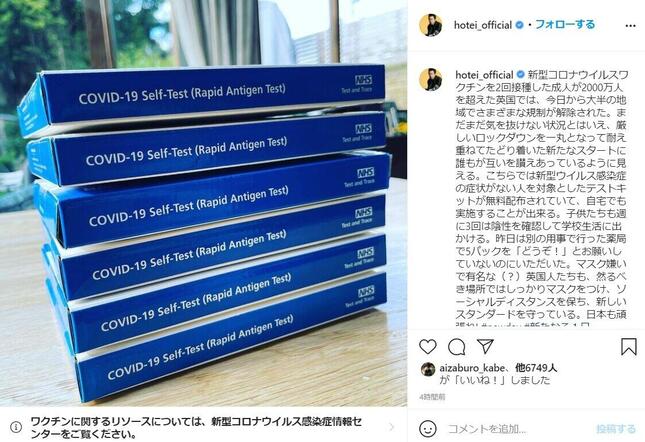Share post with paper plane icon
Screen dimensions: 645x442
pyautogui.click(x=485, y=346)
